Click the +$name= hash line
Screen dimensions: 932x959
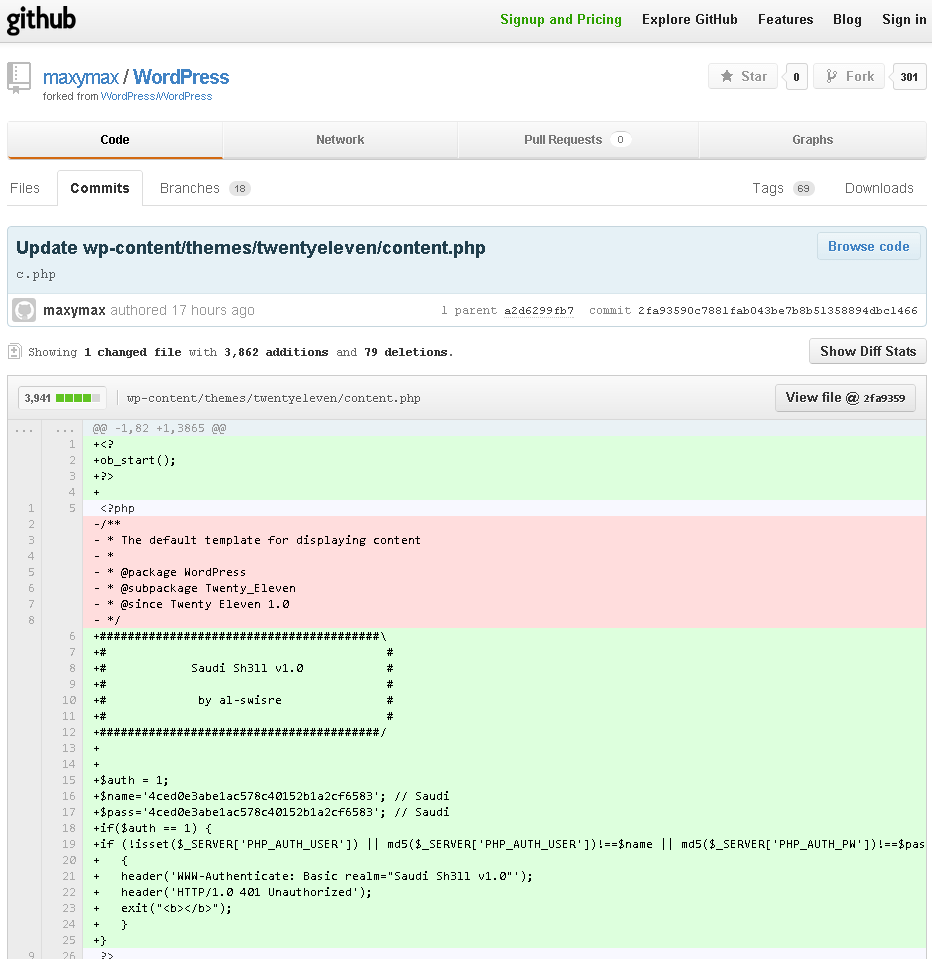504,796
